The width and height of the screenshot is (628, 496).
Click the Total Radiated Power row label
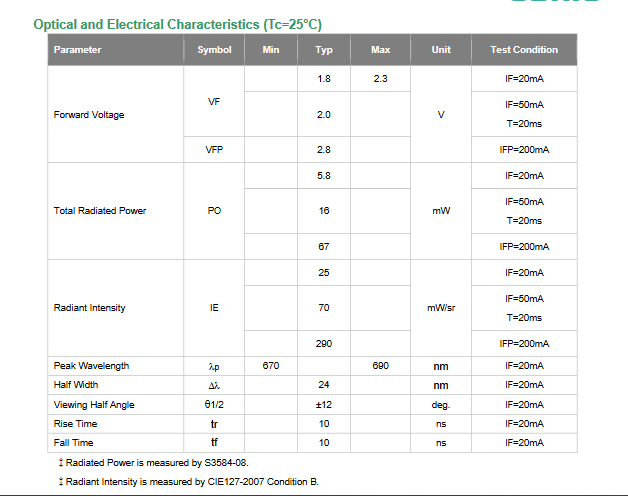point(100,211)
